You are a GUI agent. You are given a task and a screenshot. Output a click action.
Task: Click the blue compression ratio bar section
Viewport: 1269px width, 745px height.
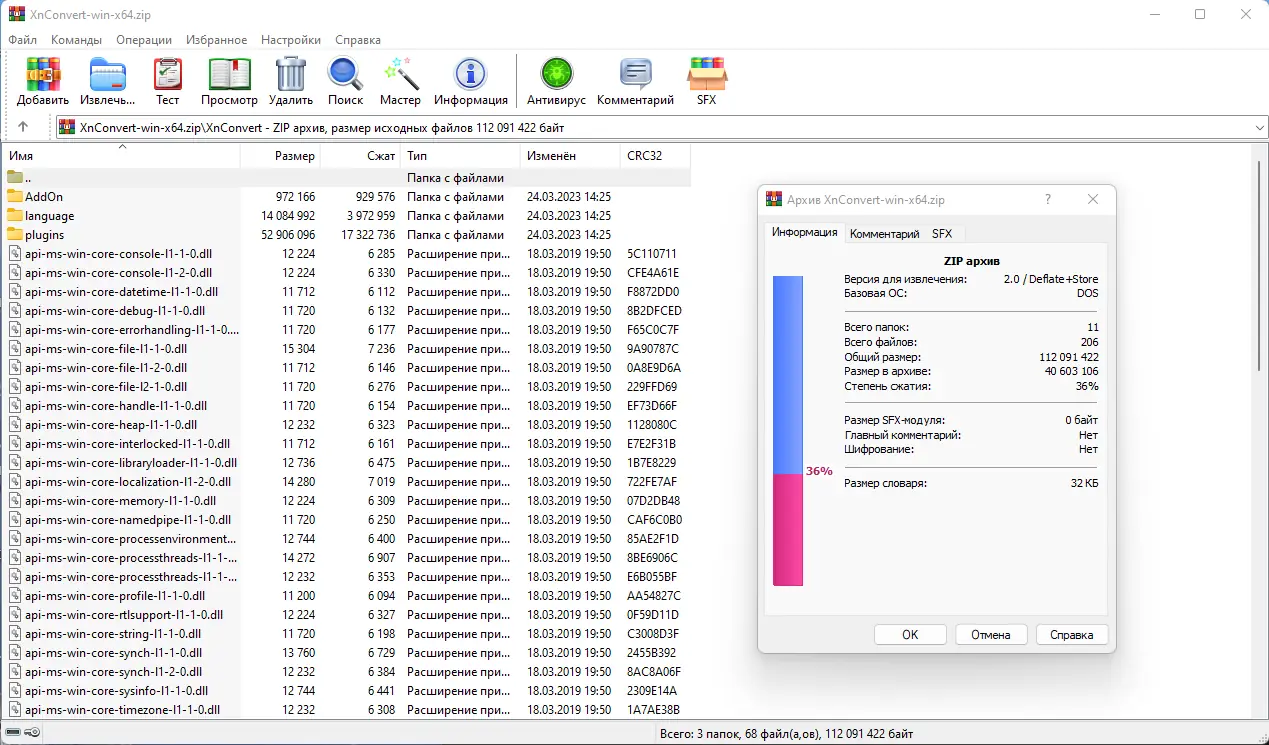click(x=788, y=375)
